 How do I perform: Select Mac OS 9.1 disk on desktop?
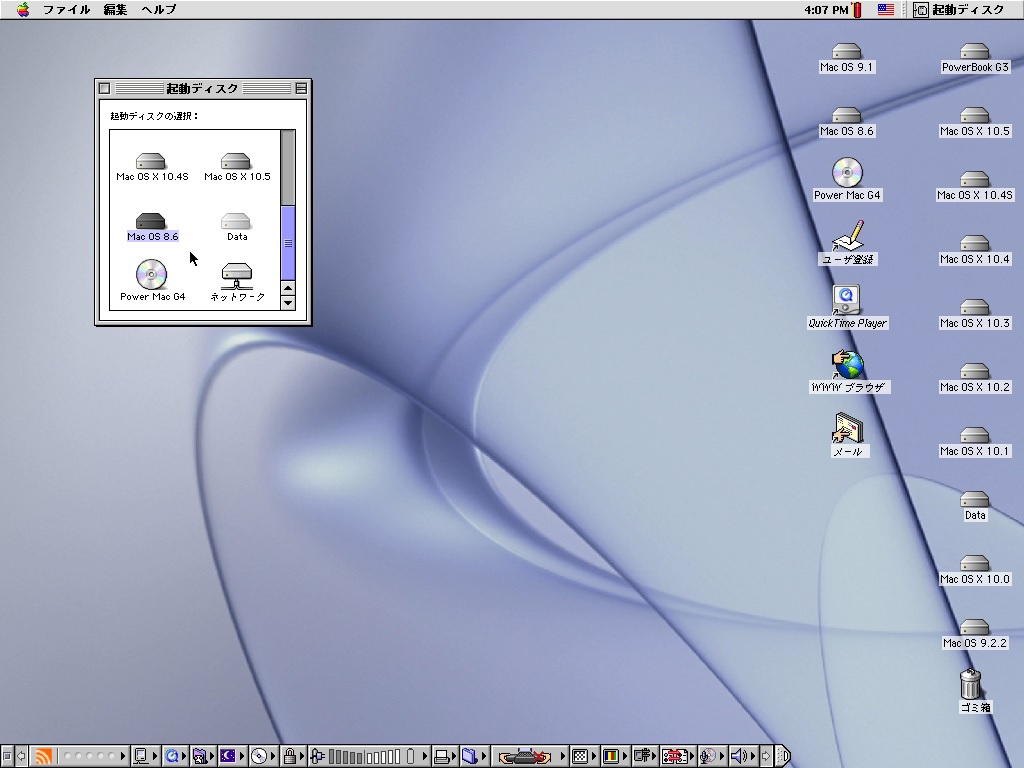coord(846,57)
